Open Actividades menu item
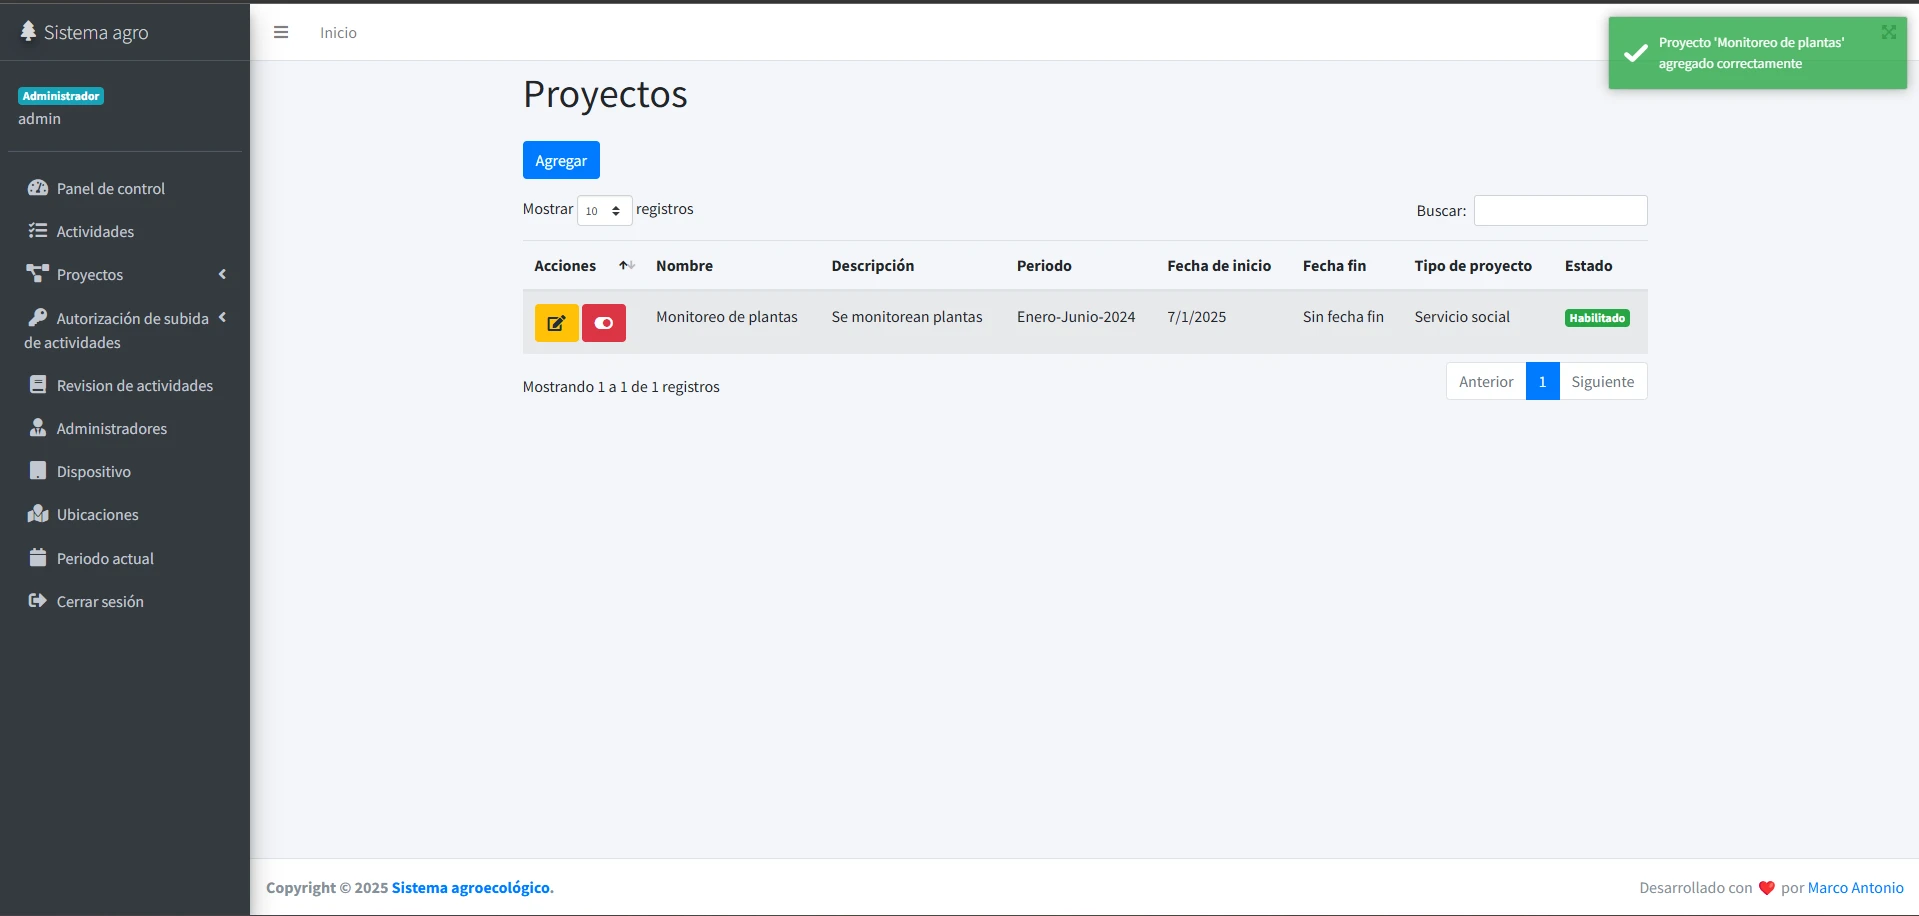 tap(125, 231)
